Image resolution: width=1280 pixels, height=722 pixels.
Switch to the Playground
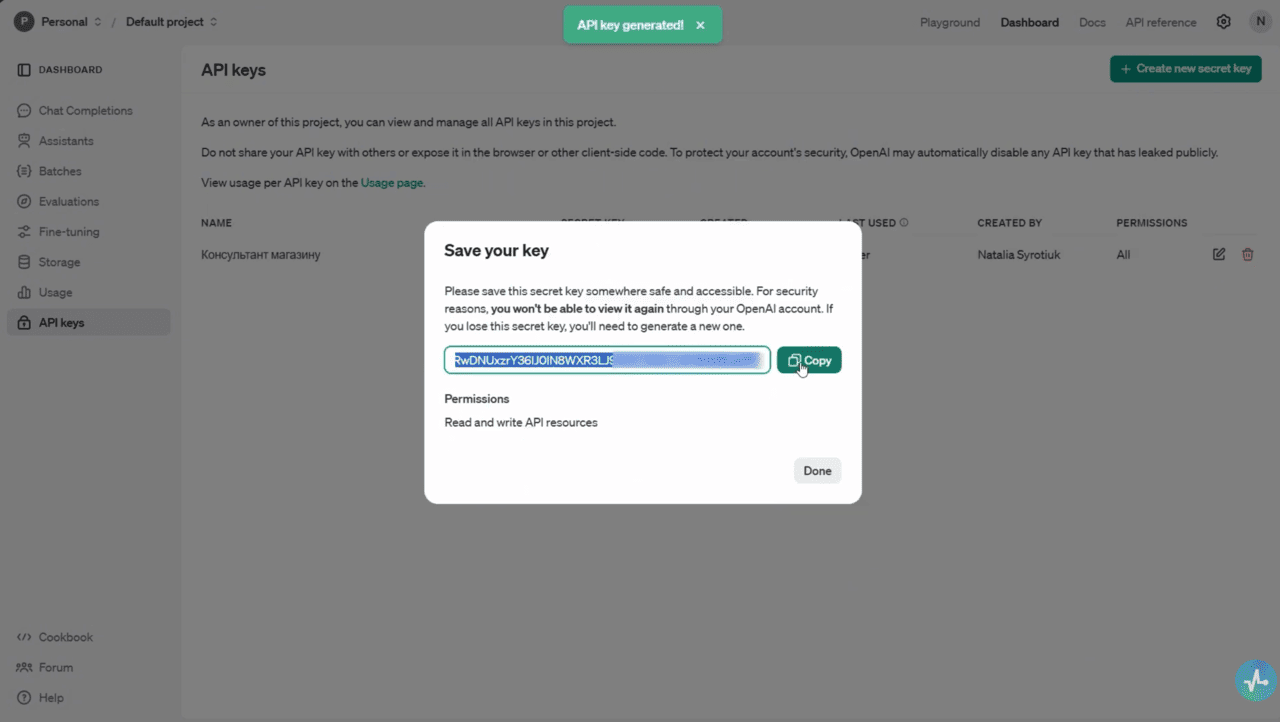[x=949, y=21]
